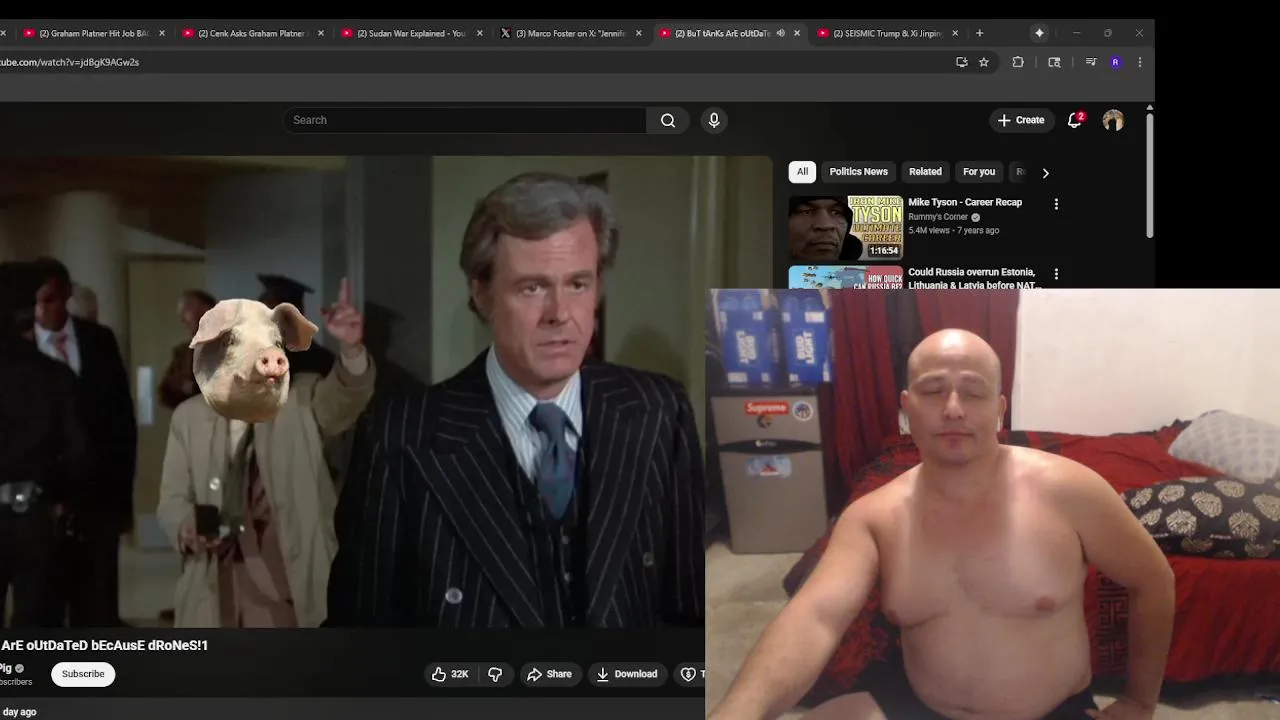
Task: Close the BuT tAnKs ArE oUtDaTeD tab
Action: pyautogui.click(x=797, y=33)
